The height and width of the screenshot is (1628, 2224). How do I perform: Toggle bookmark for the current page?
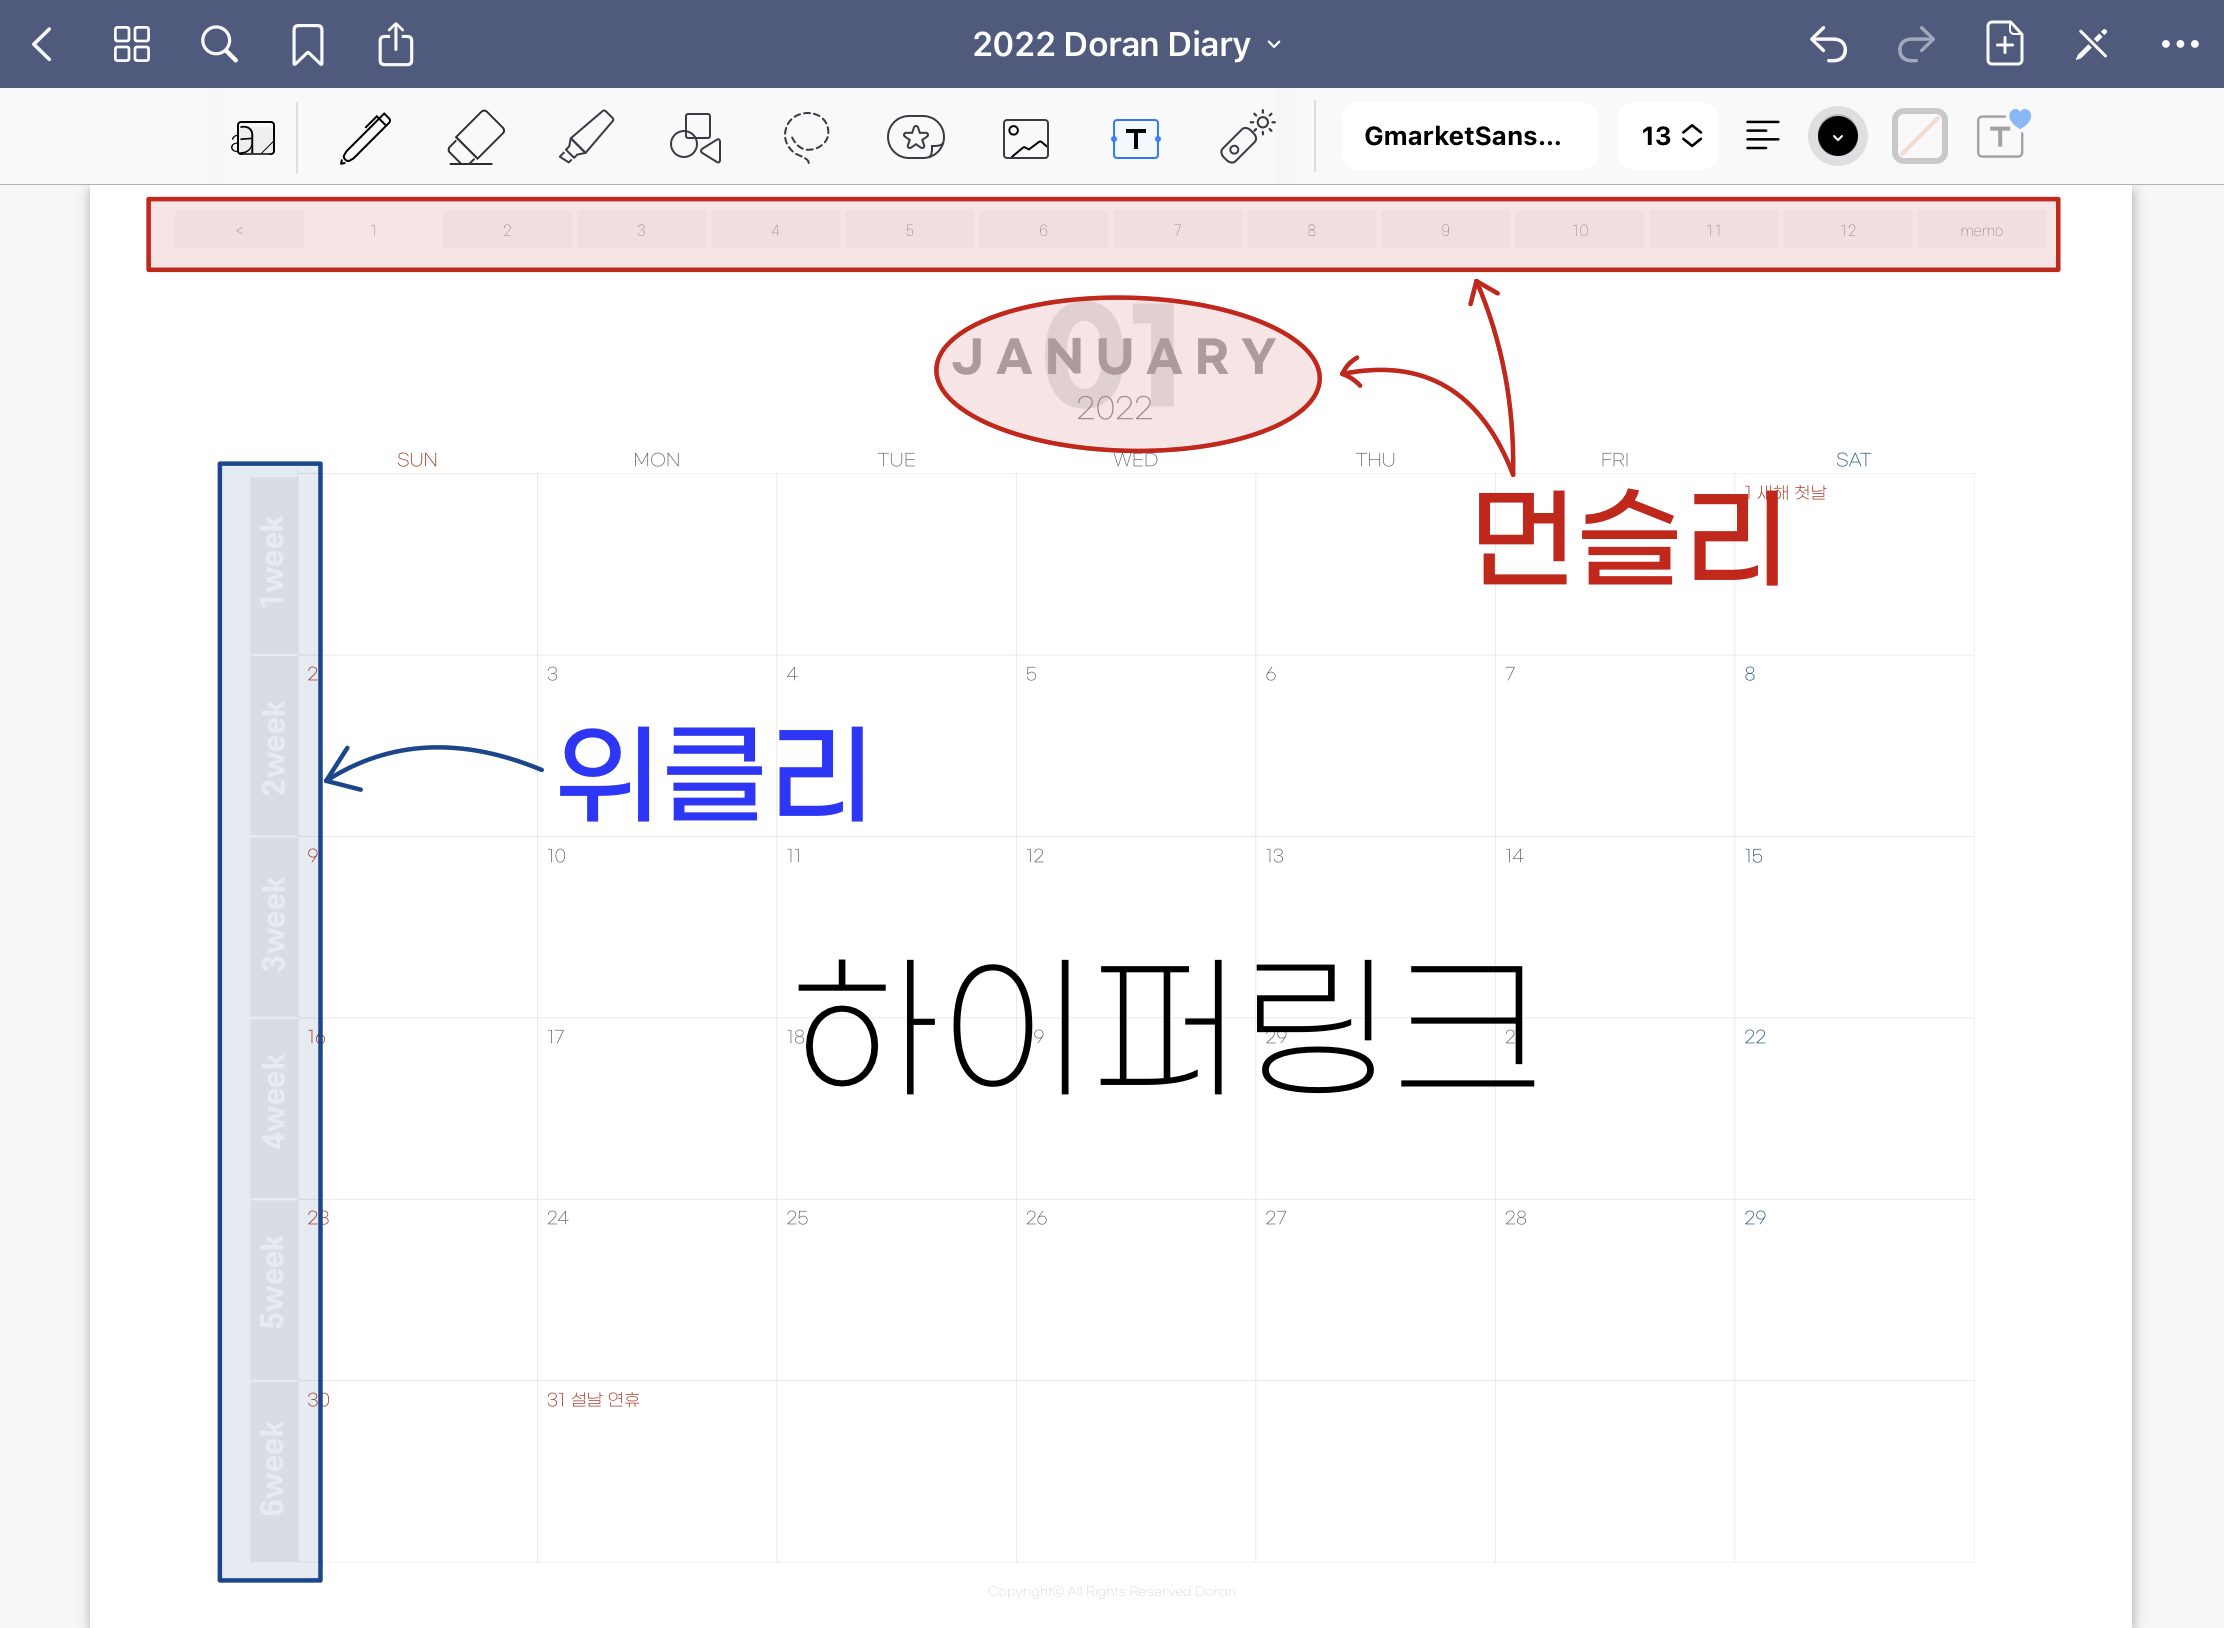pos(307,44)
